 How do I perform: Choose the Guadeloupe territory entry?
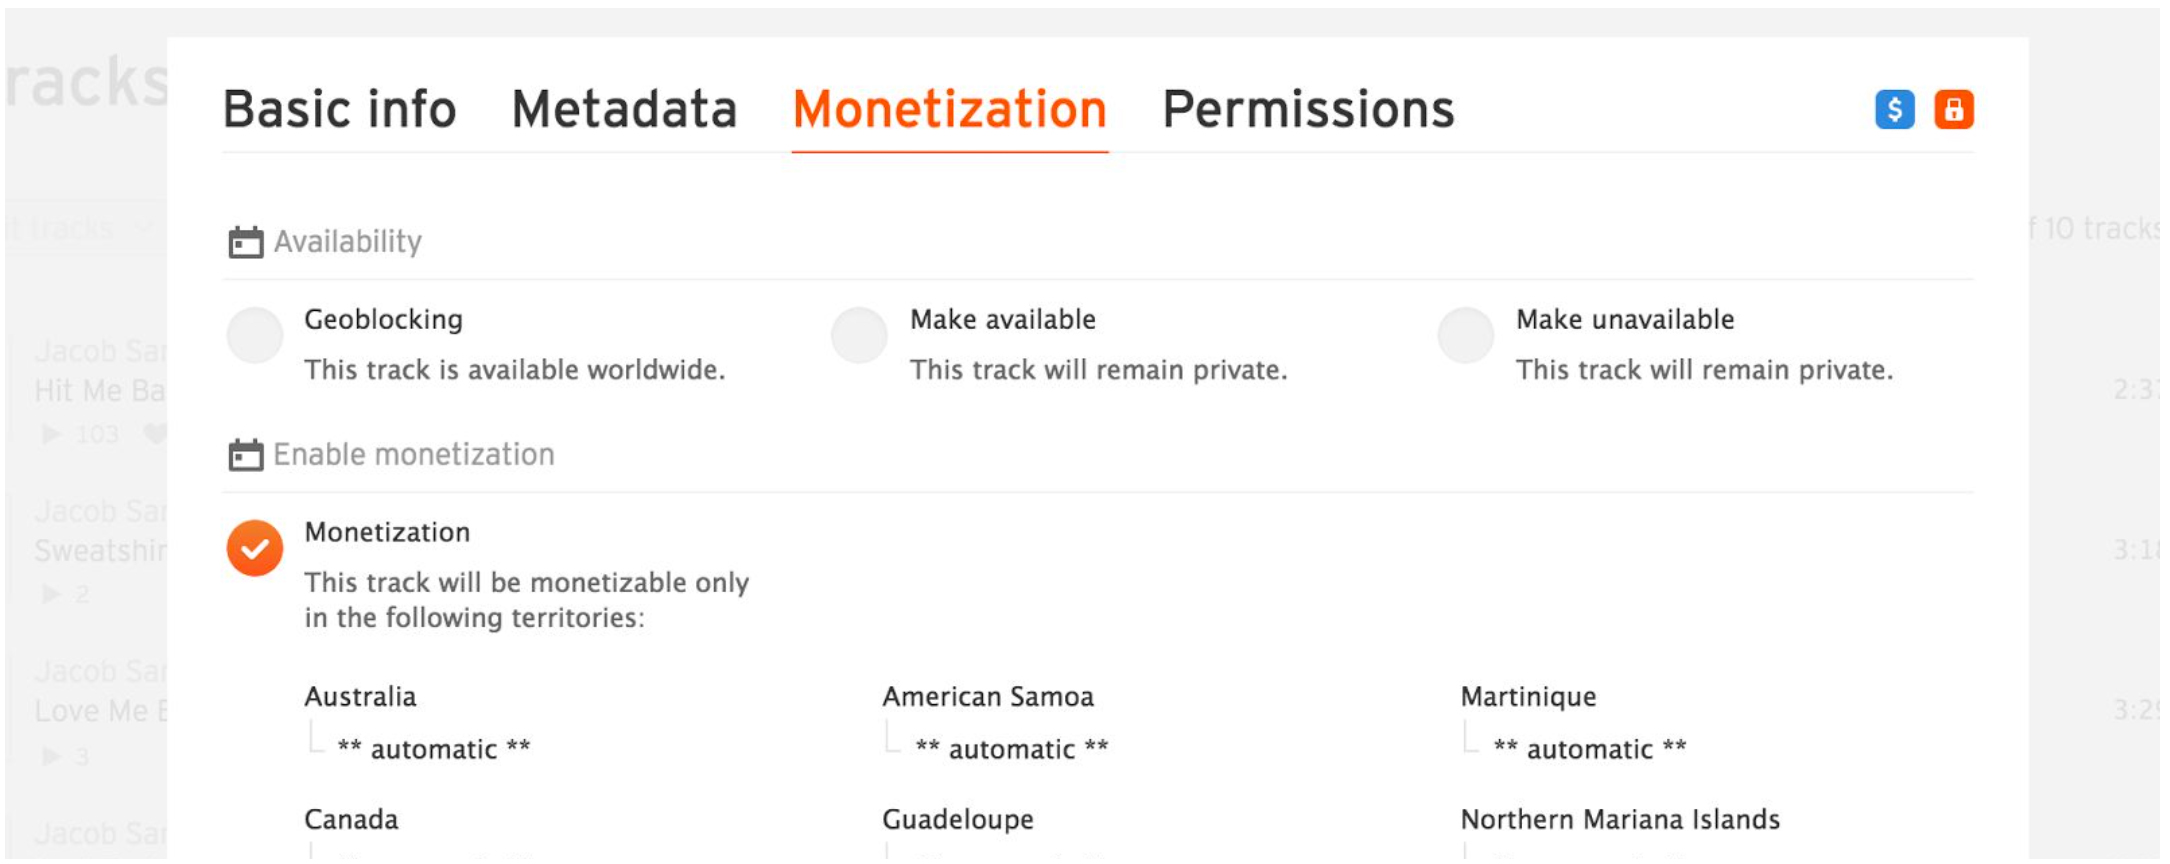[957, 820]
